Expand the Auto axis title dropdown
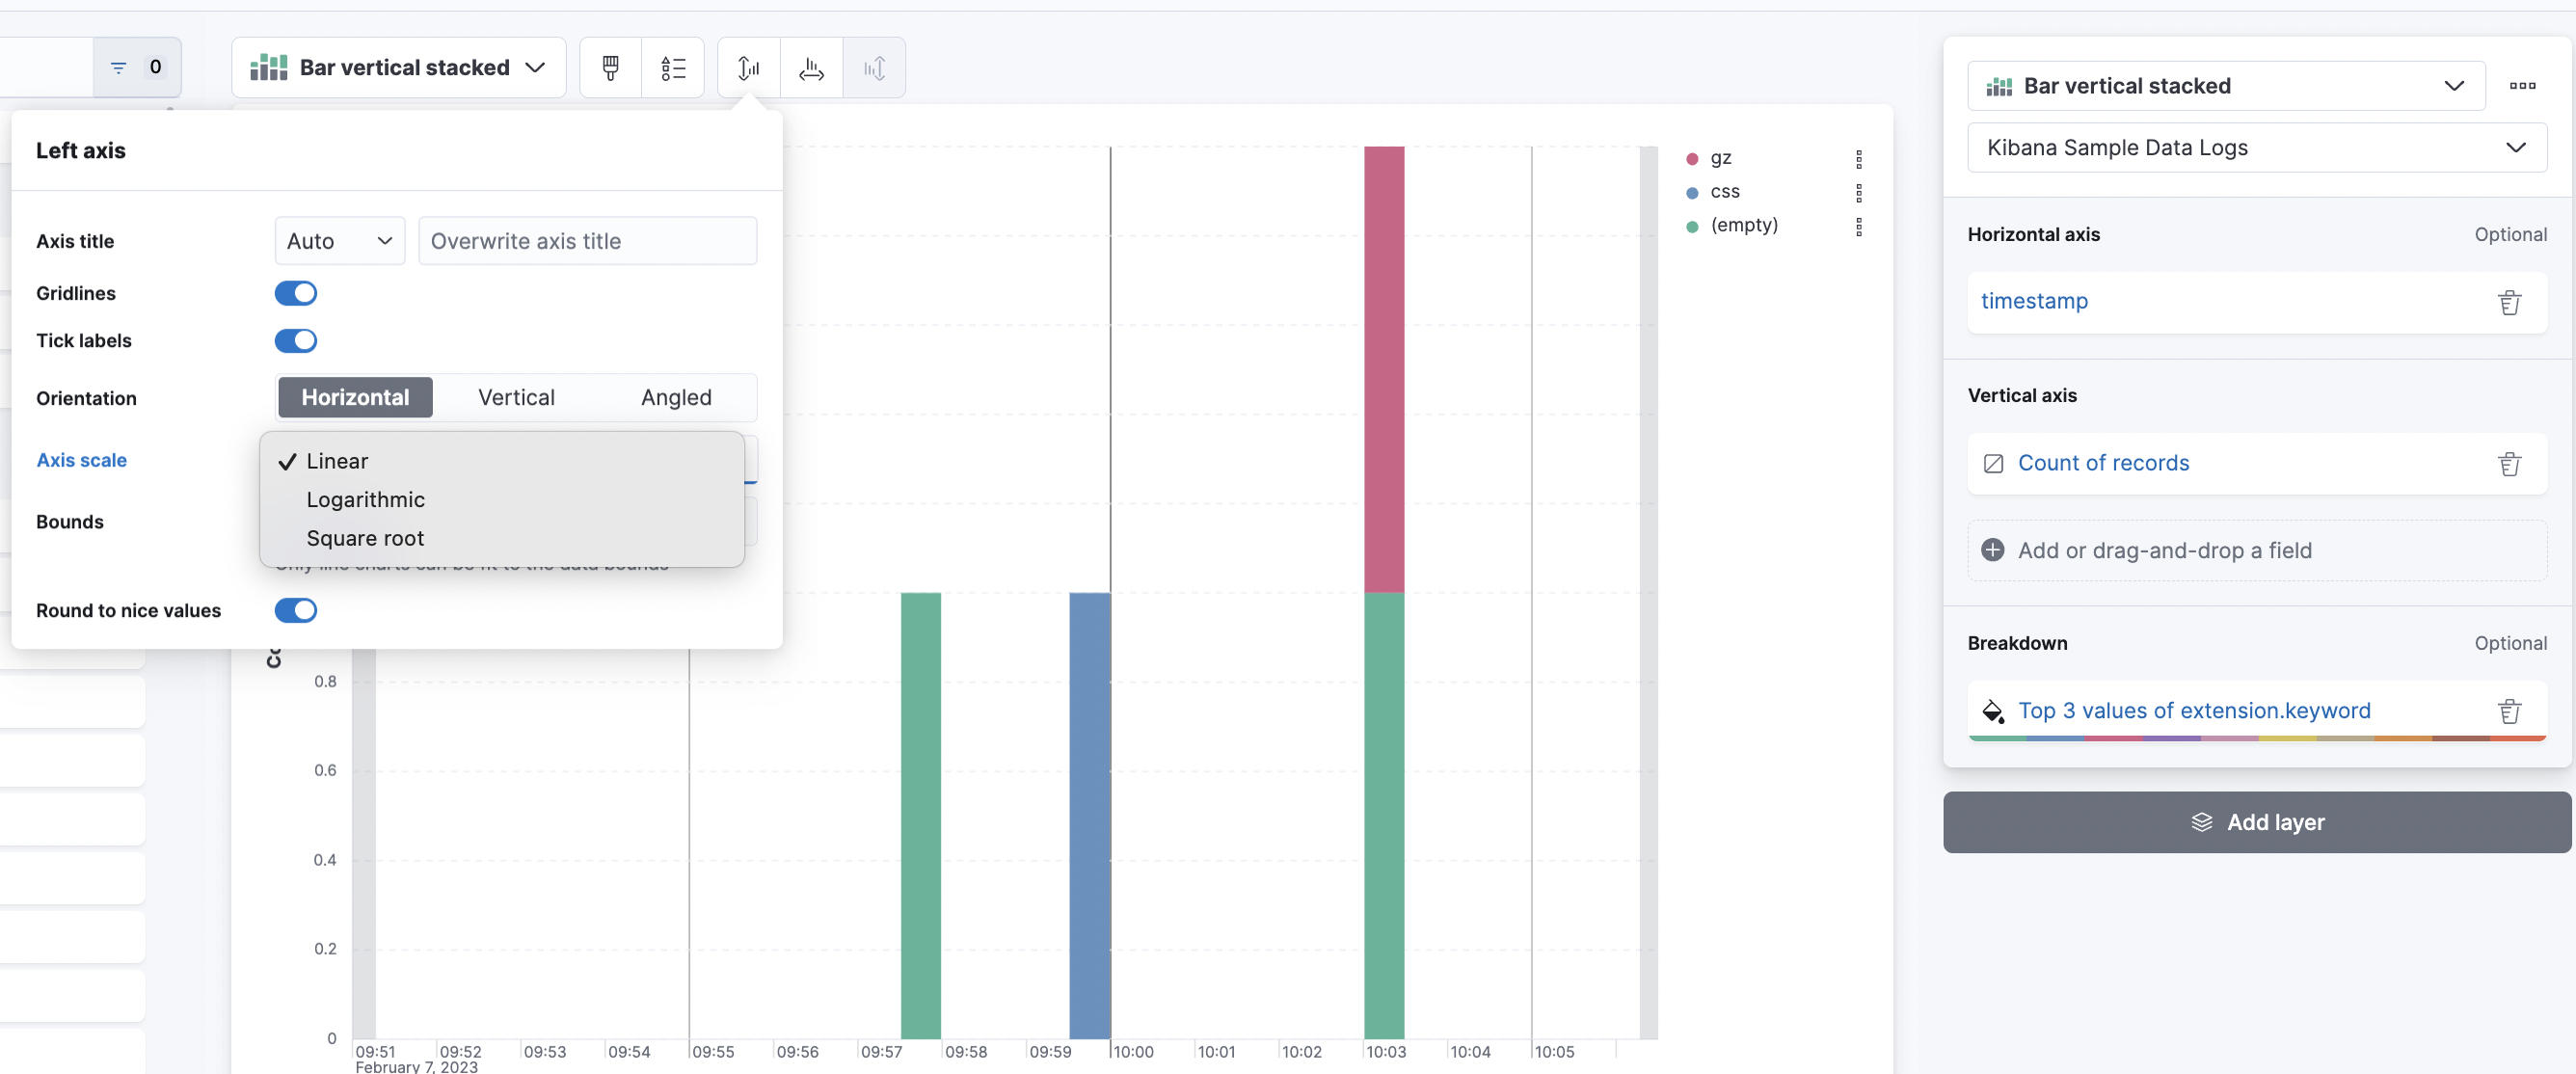The image size is (2576, 1074). [338, 240]
